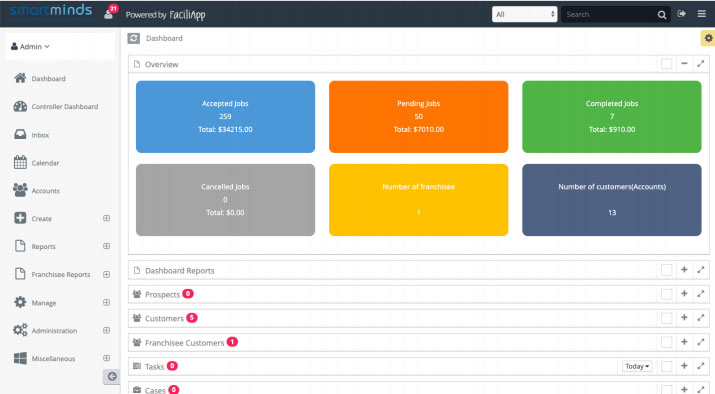This screenshot has width=715, height=394.
Task: Maximize the Prospects panel
Action: point(701,294)
